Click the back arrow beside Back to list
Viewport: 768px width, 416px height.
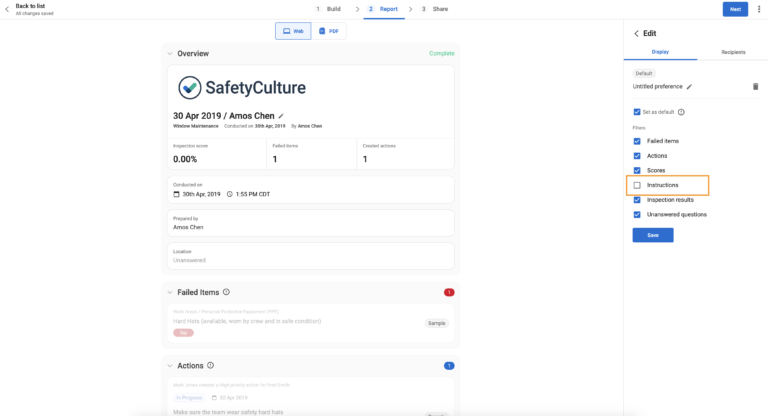tap(7, 9)
